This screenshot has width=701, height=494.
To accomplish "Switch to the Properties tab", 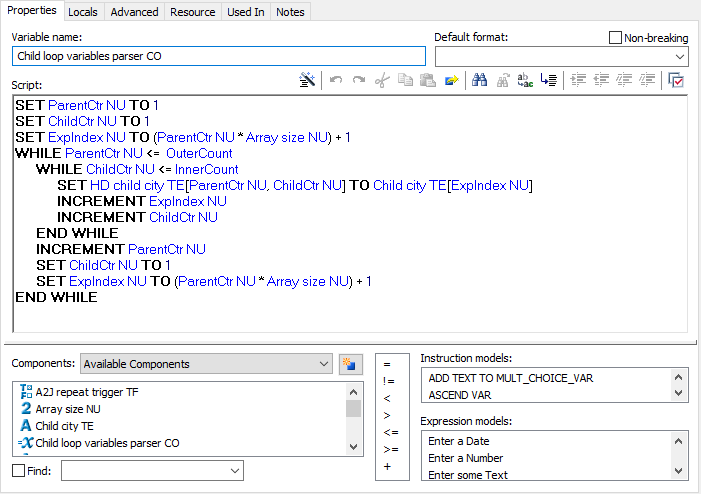I will pyautogui.click(x=32, y=10).
